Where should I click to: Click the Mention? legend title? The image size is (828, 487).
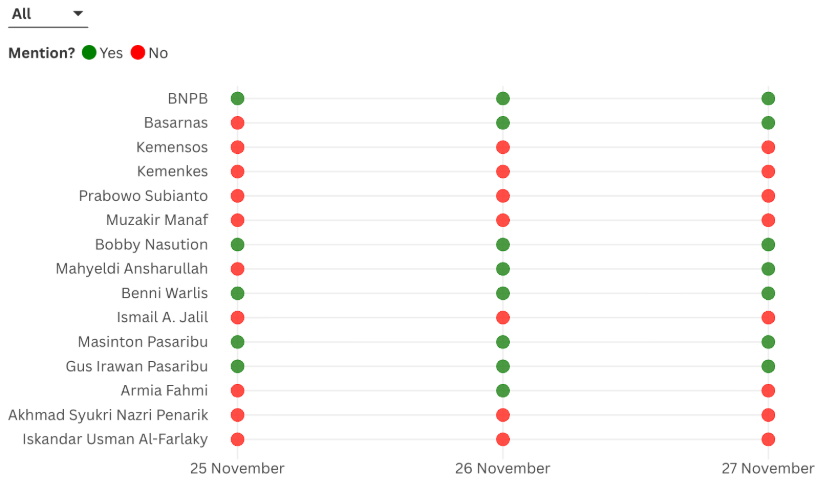[x=42, y=53]
